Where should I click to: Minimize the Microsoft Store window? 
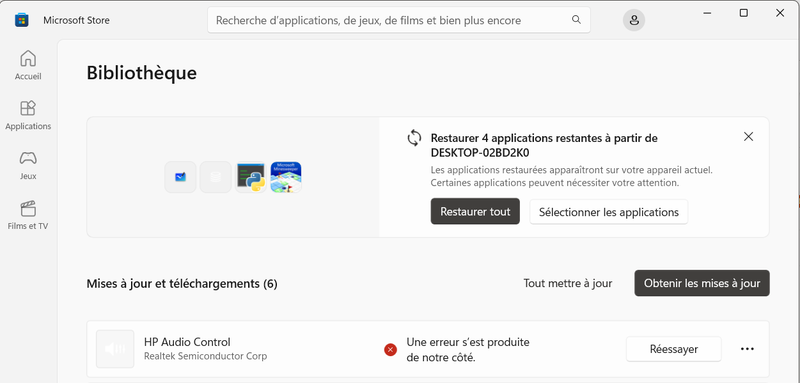(708, 13)
